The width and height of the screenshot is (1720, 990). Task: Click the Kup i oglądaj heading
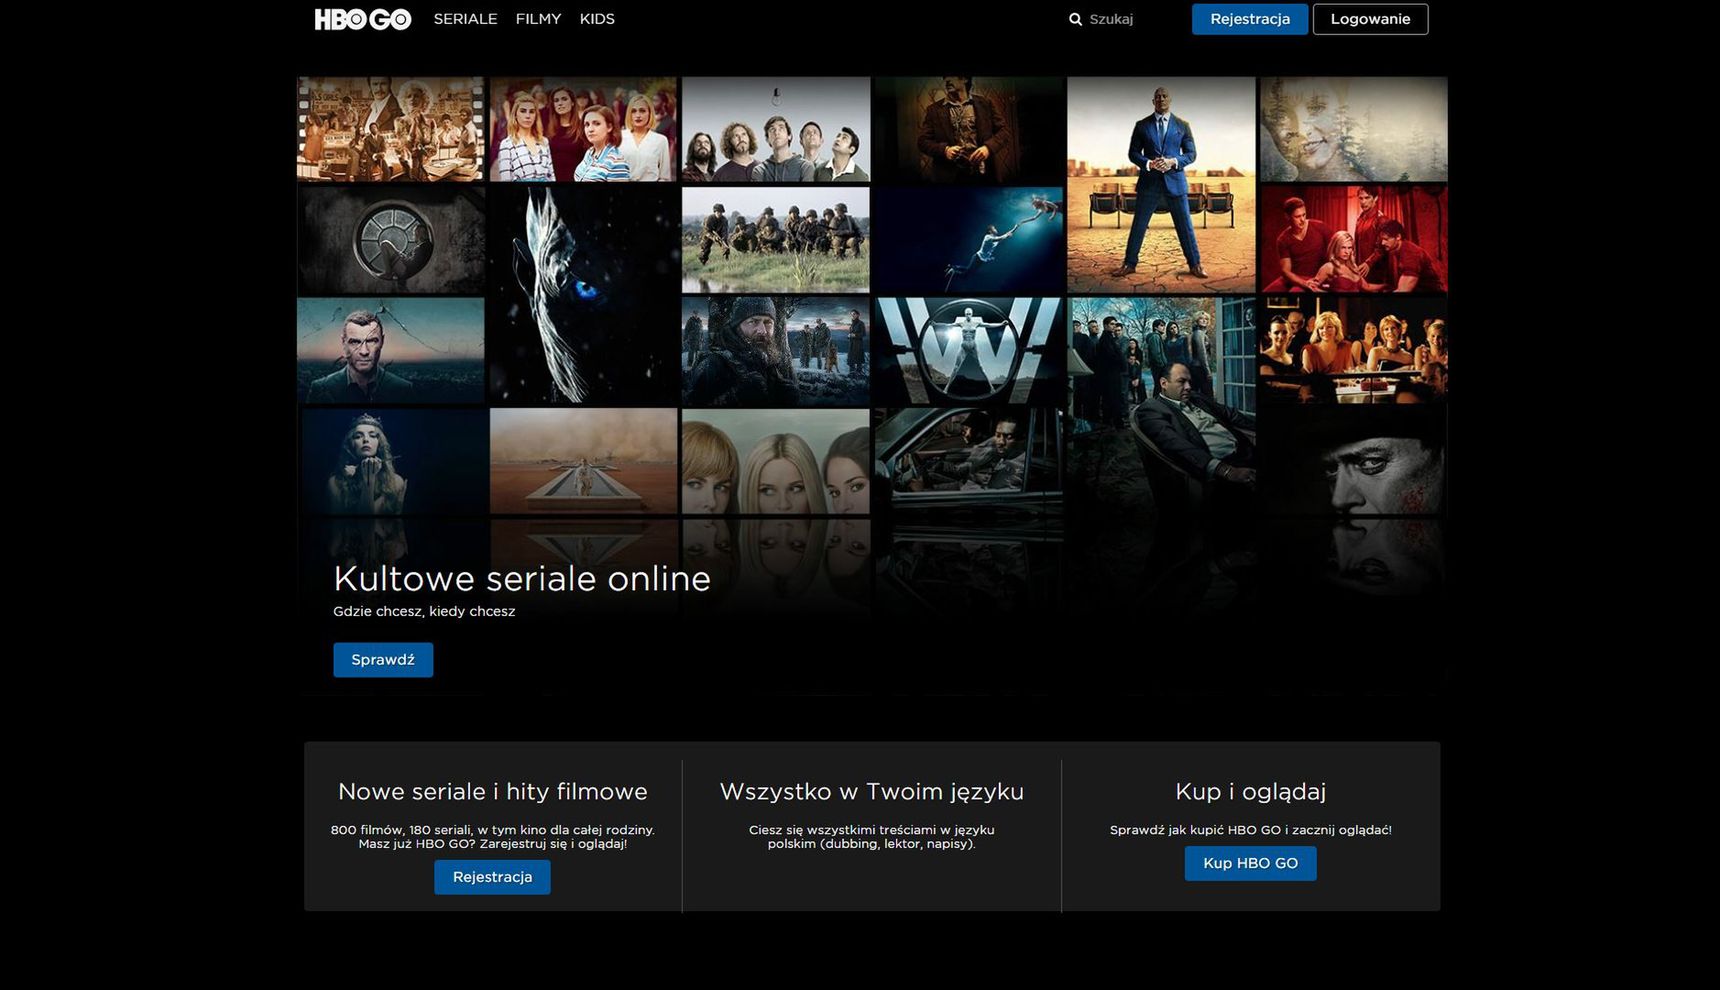(x=1251, y=791)
